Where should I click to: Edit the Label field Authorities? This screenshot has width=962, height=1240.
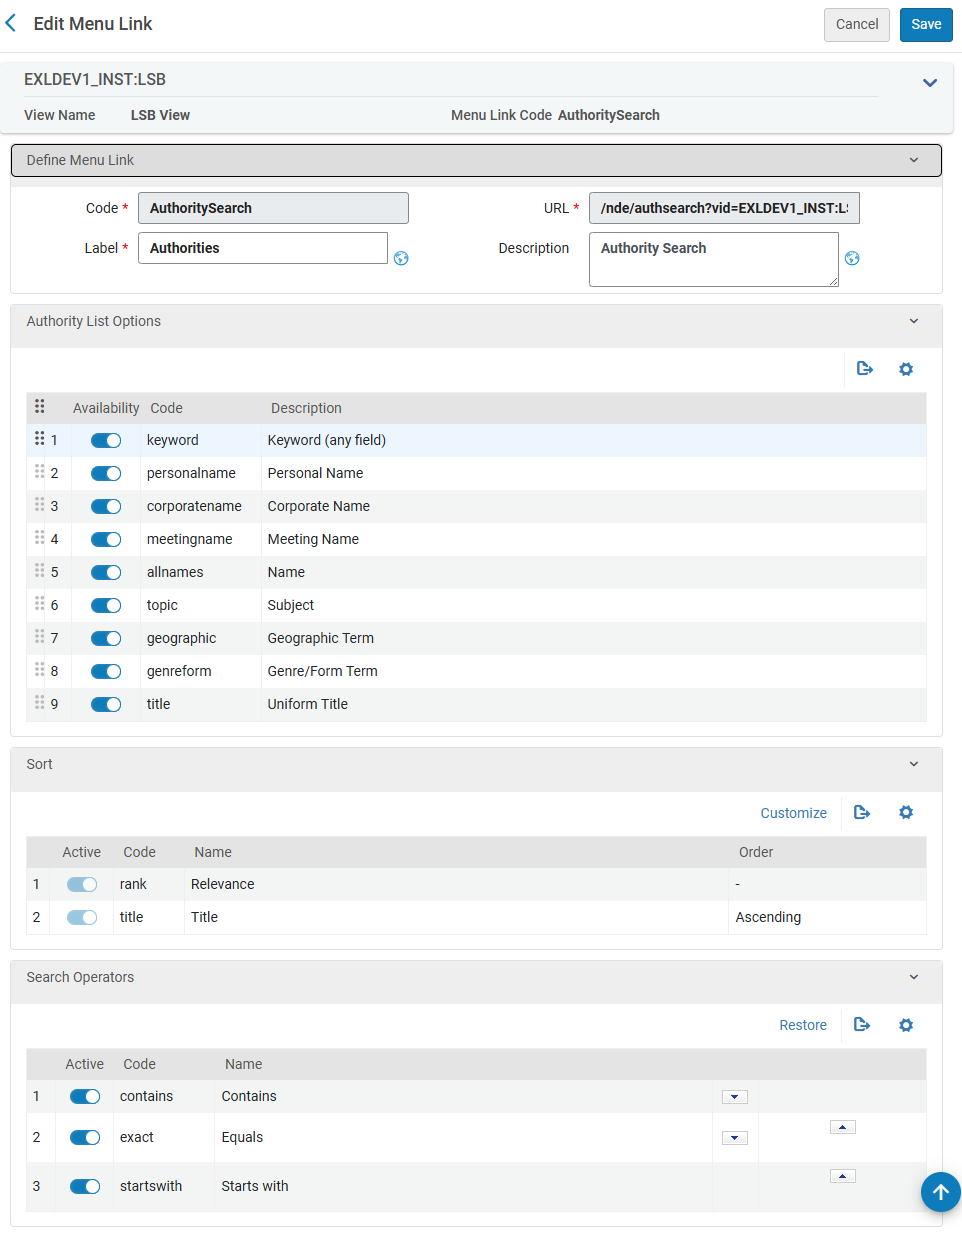pos(263,248)
